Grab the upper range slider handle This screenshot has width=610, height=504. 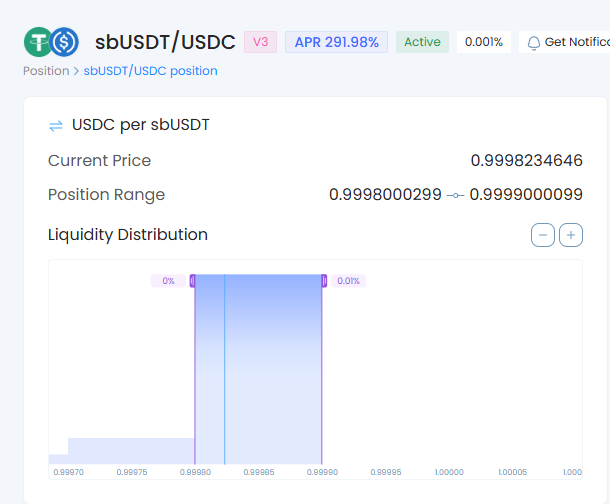pos(324,281)
